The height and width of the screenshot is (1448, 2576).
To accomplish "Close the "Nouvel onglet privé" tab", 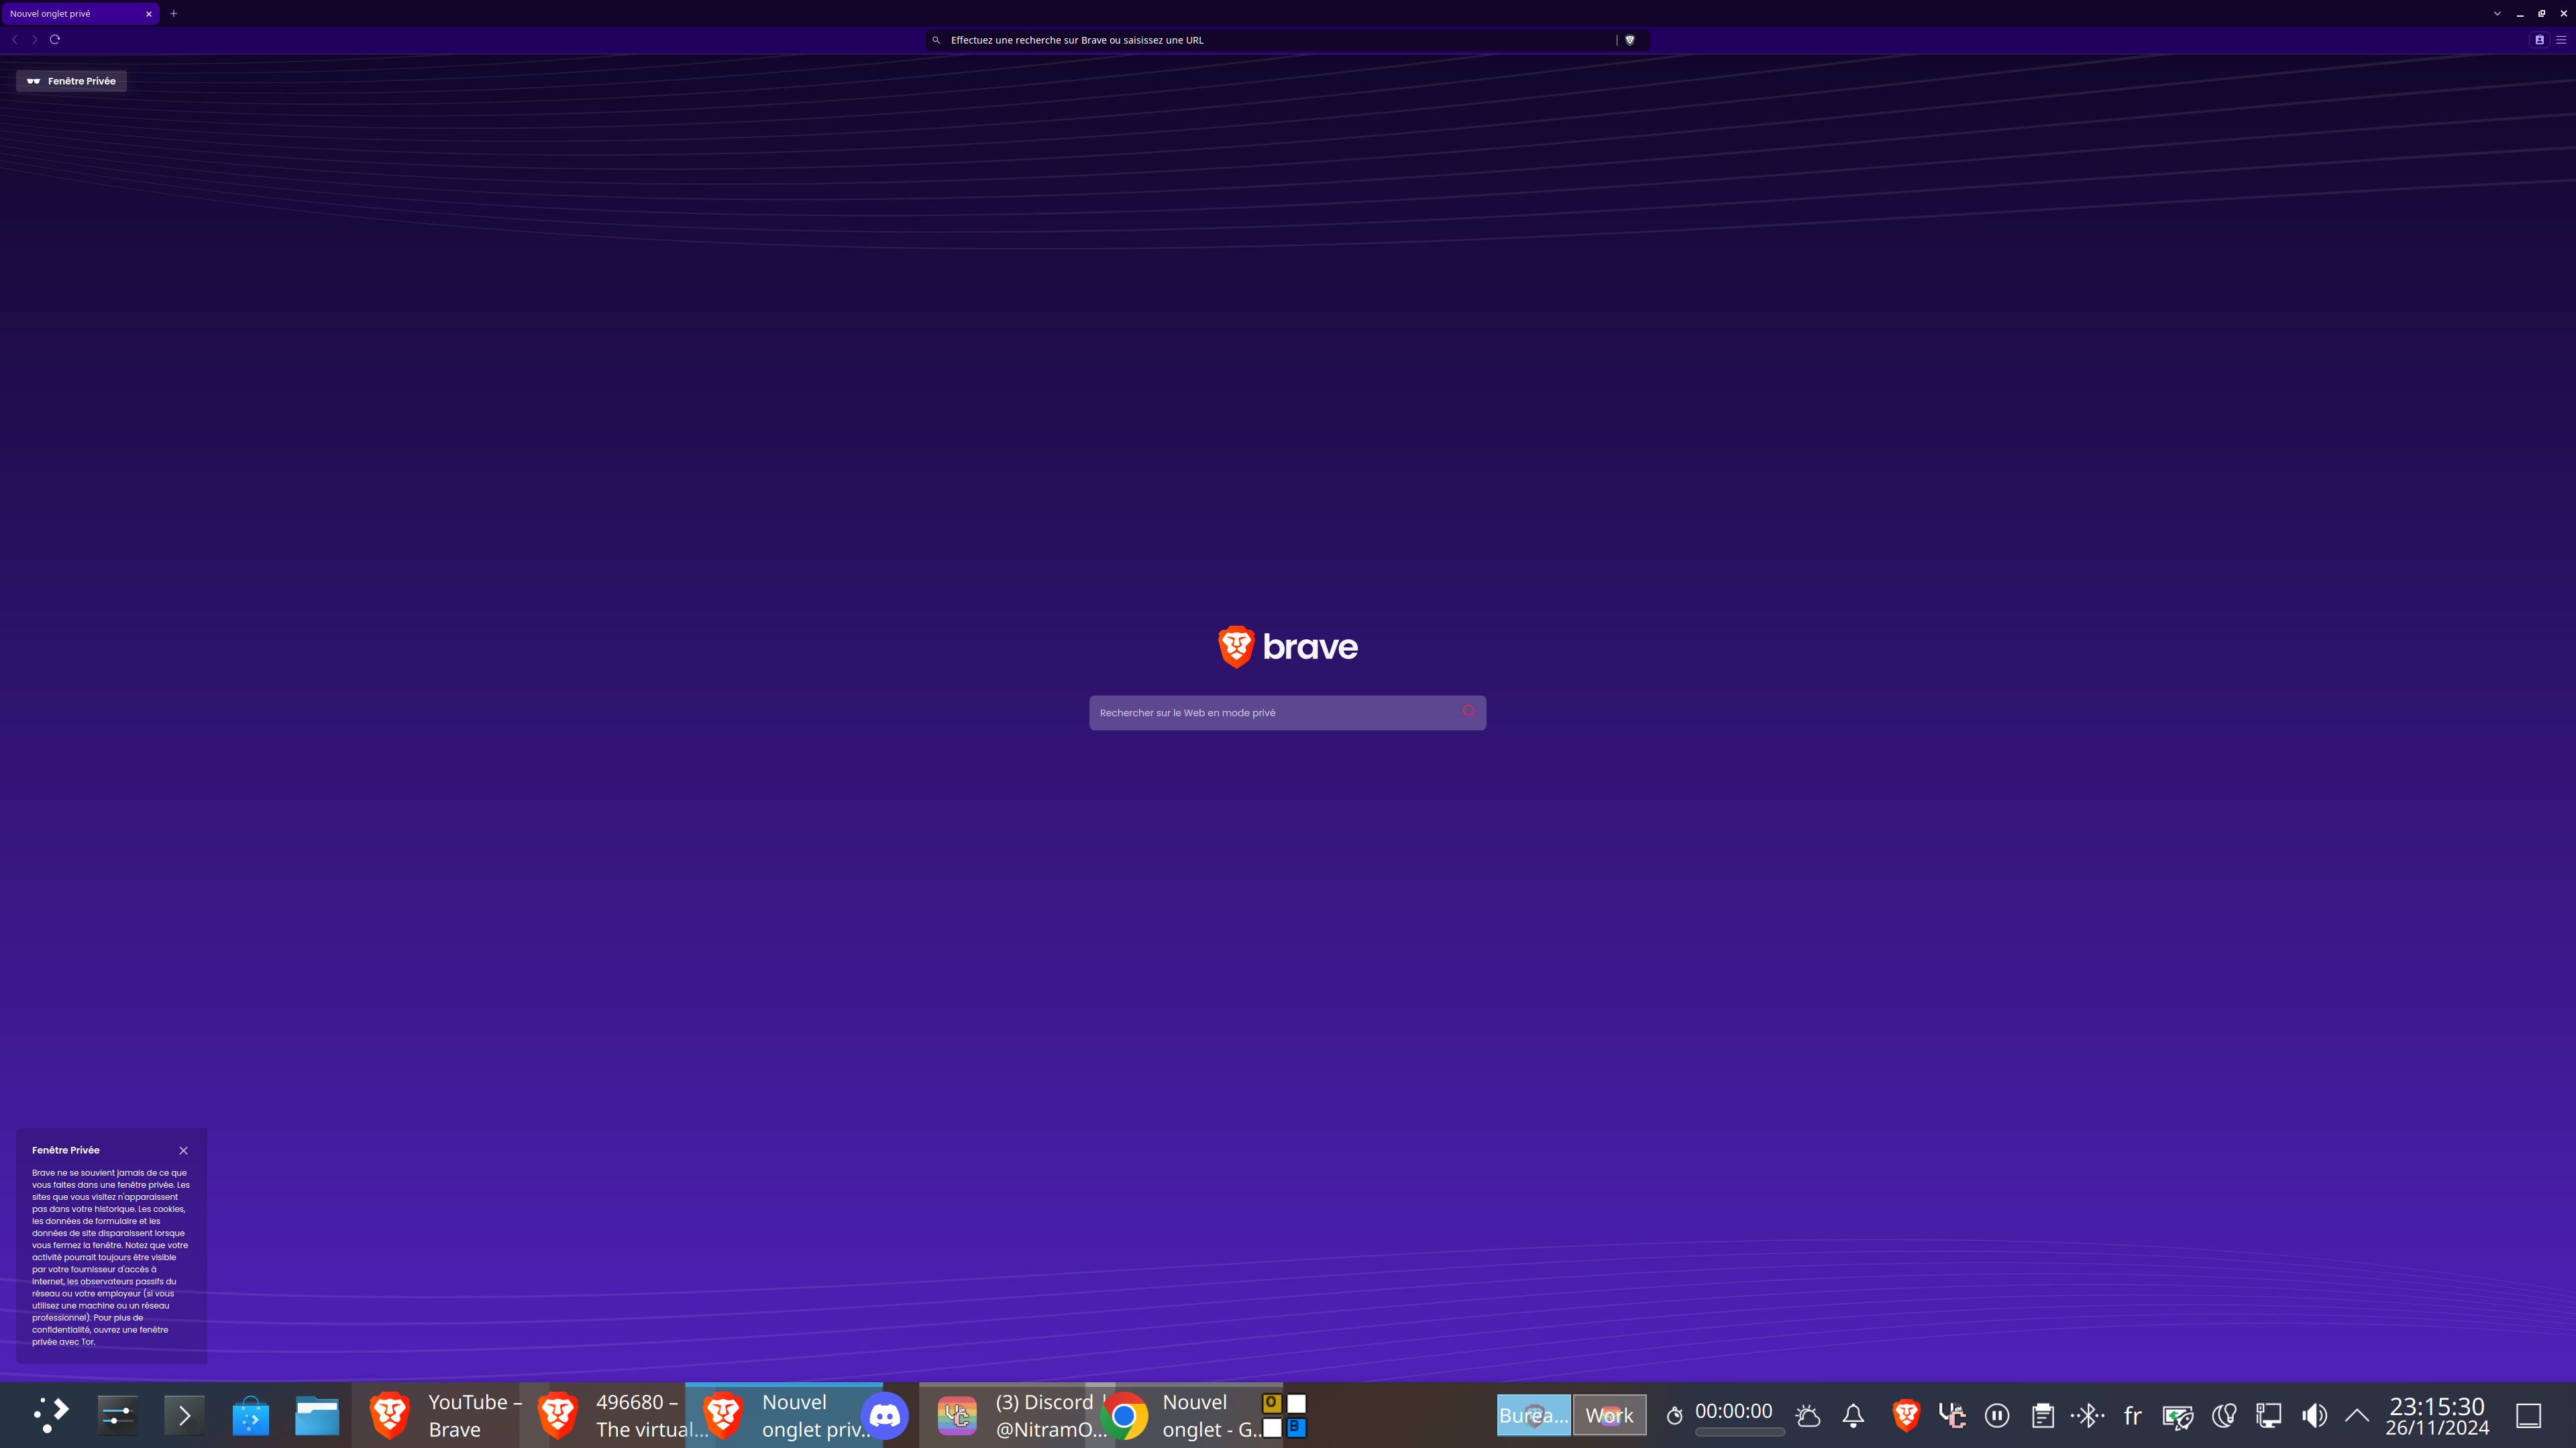I will coord(149,14).
